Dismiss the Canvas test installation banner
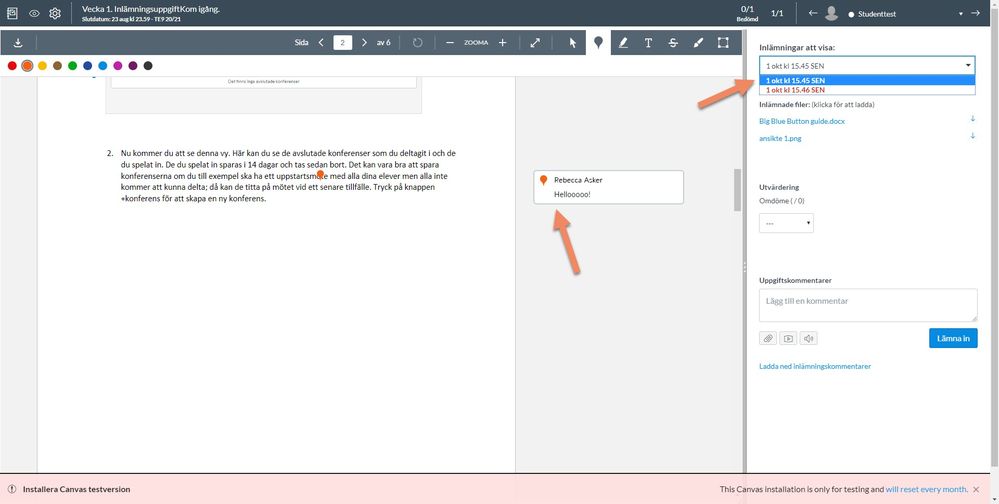 (x=976, y=489)
